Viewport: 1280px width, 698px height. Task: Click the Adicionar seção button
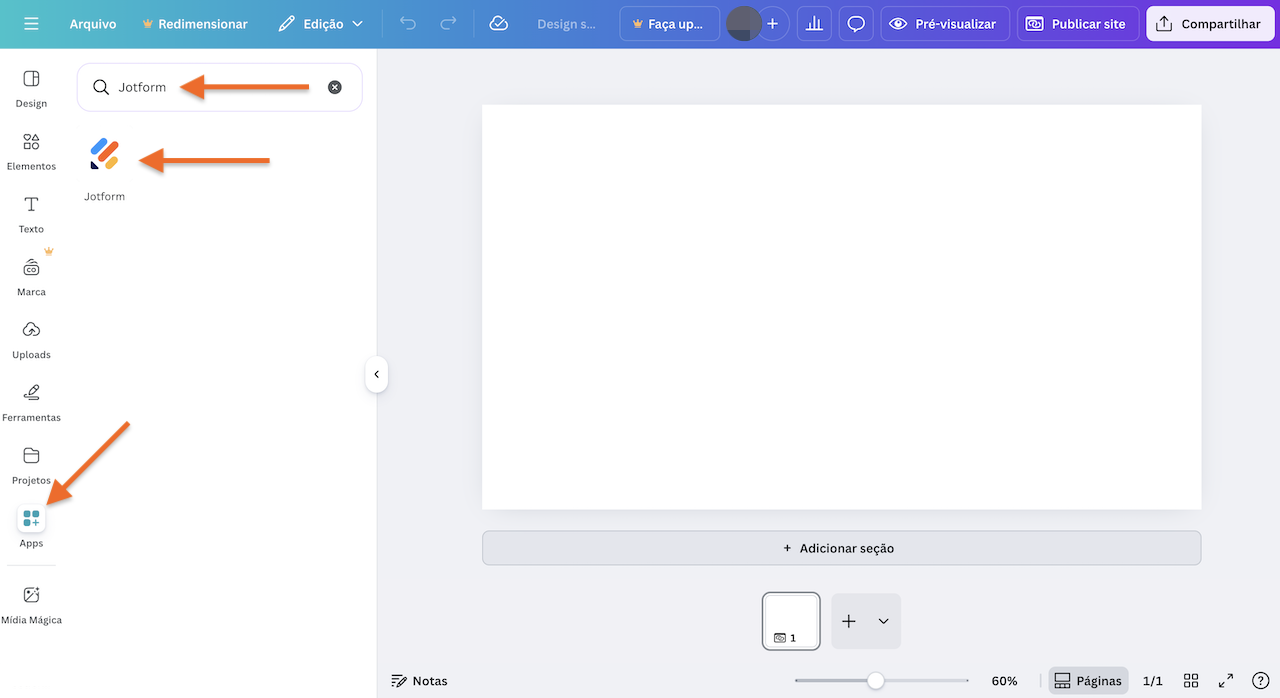coord(842,547)
